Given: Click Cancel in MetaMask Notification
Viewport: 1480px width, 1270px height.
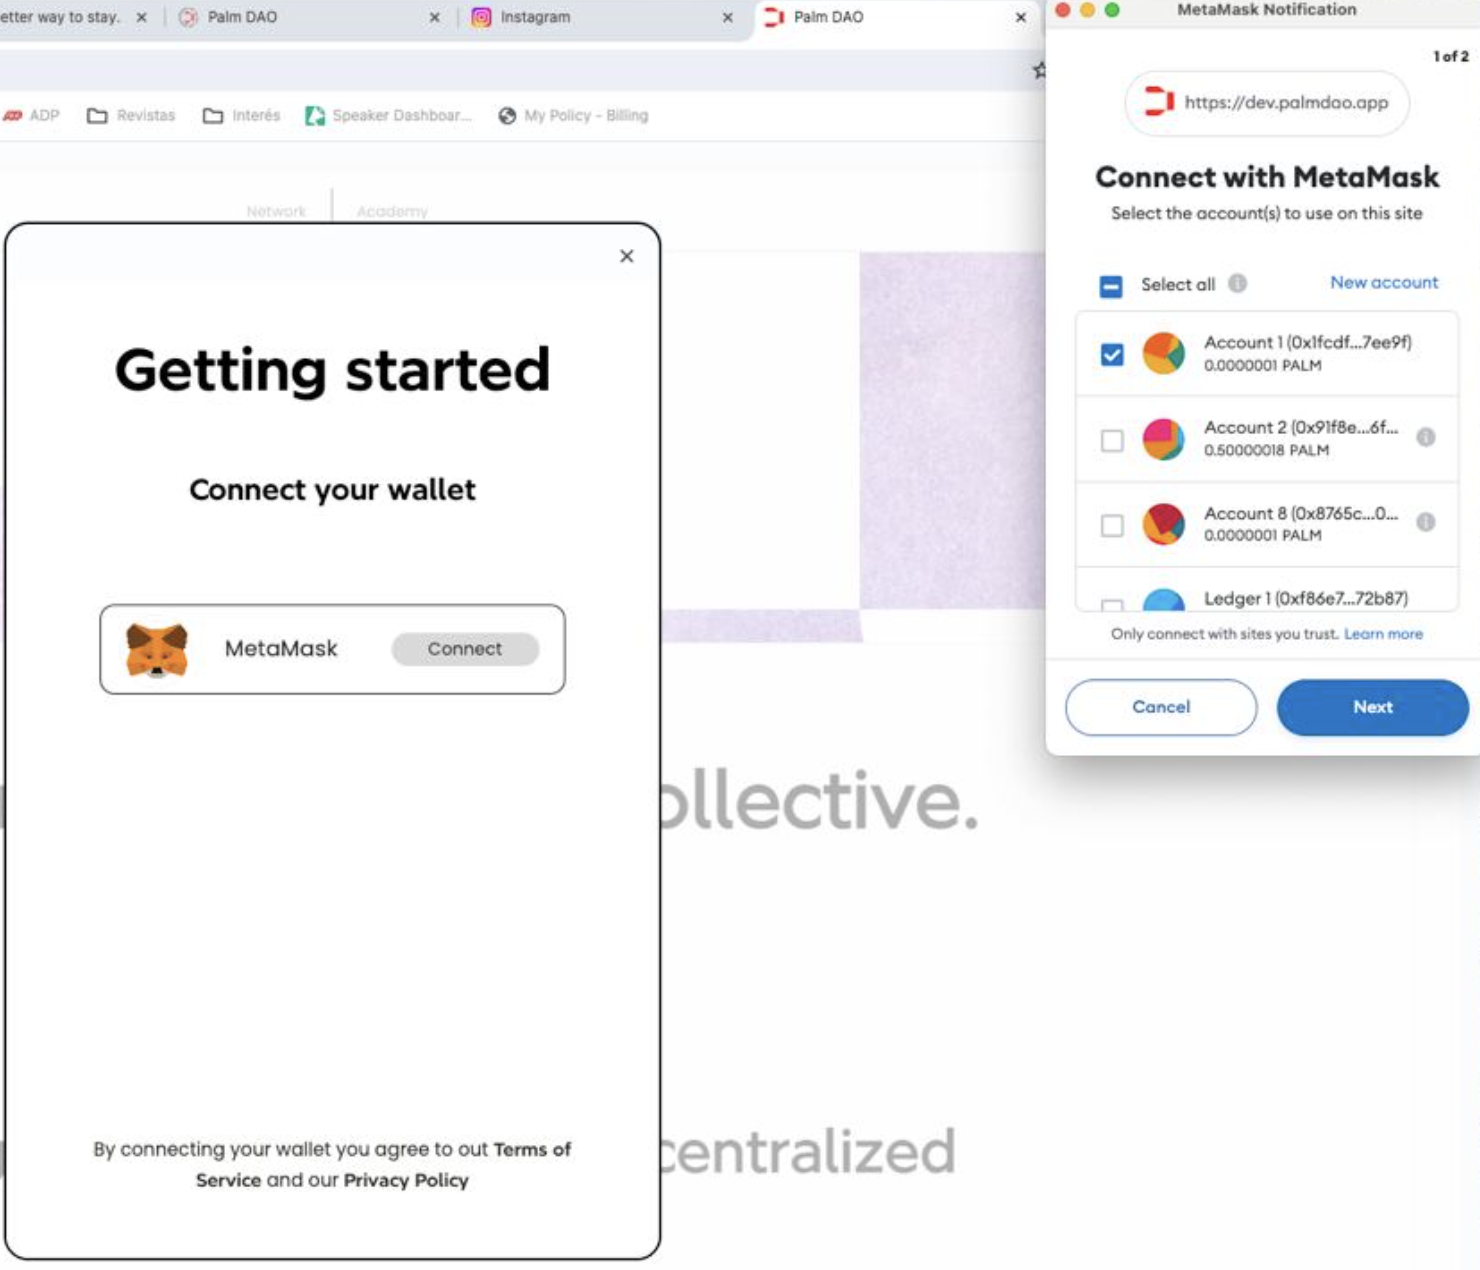Looking at the screenshot, I should 1161,707.
